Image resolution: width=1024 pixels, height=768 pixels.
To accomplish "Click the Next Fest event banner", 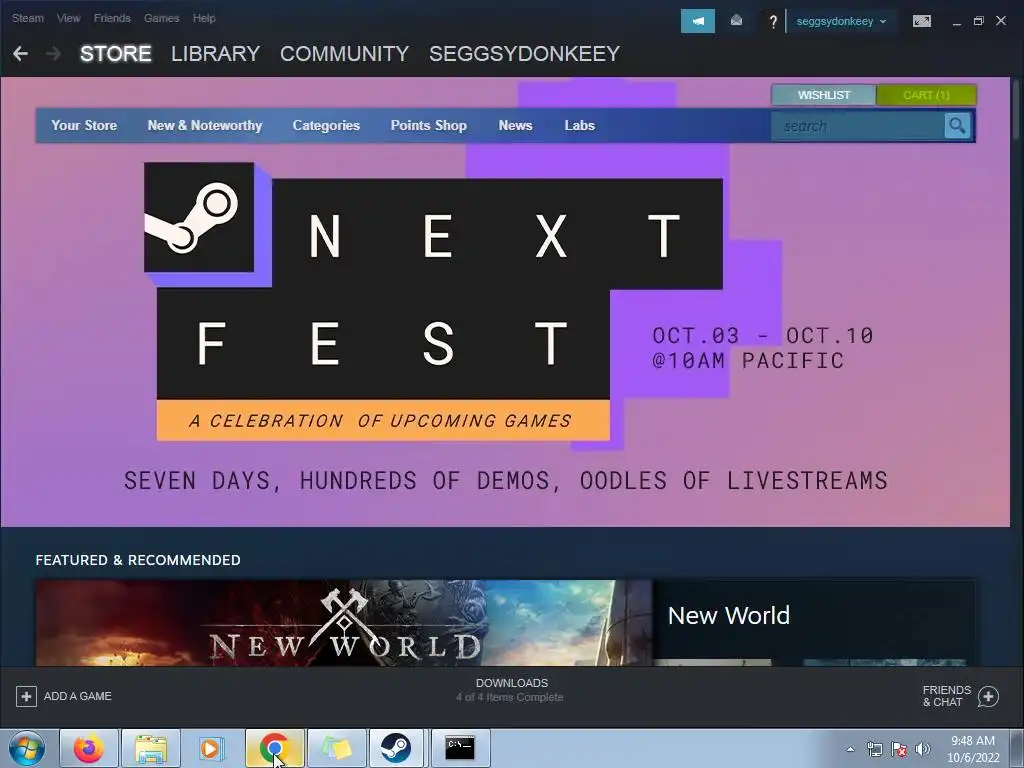I will pyautogui.click(x=505, y=302).
